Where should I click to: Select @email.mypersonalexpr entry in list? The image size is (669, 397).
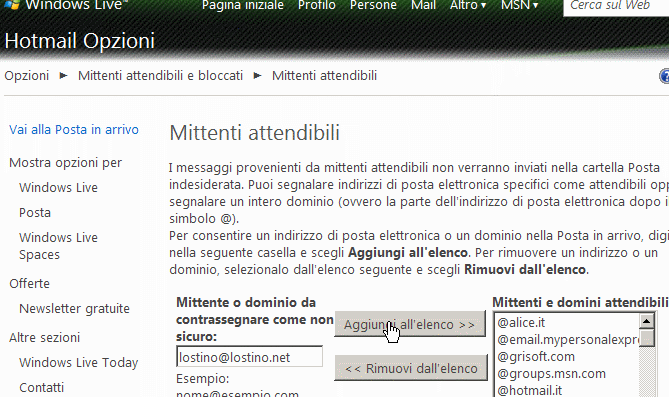pos(567,339)
